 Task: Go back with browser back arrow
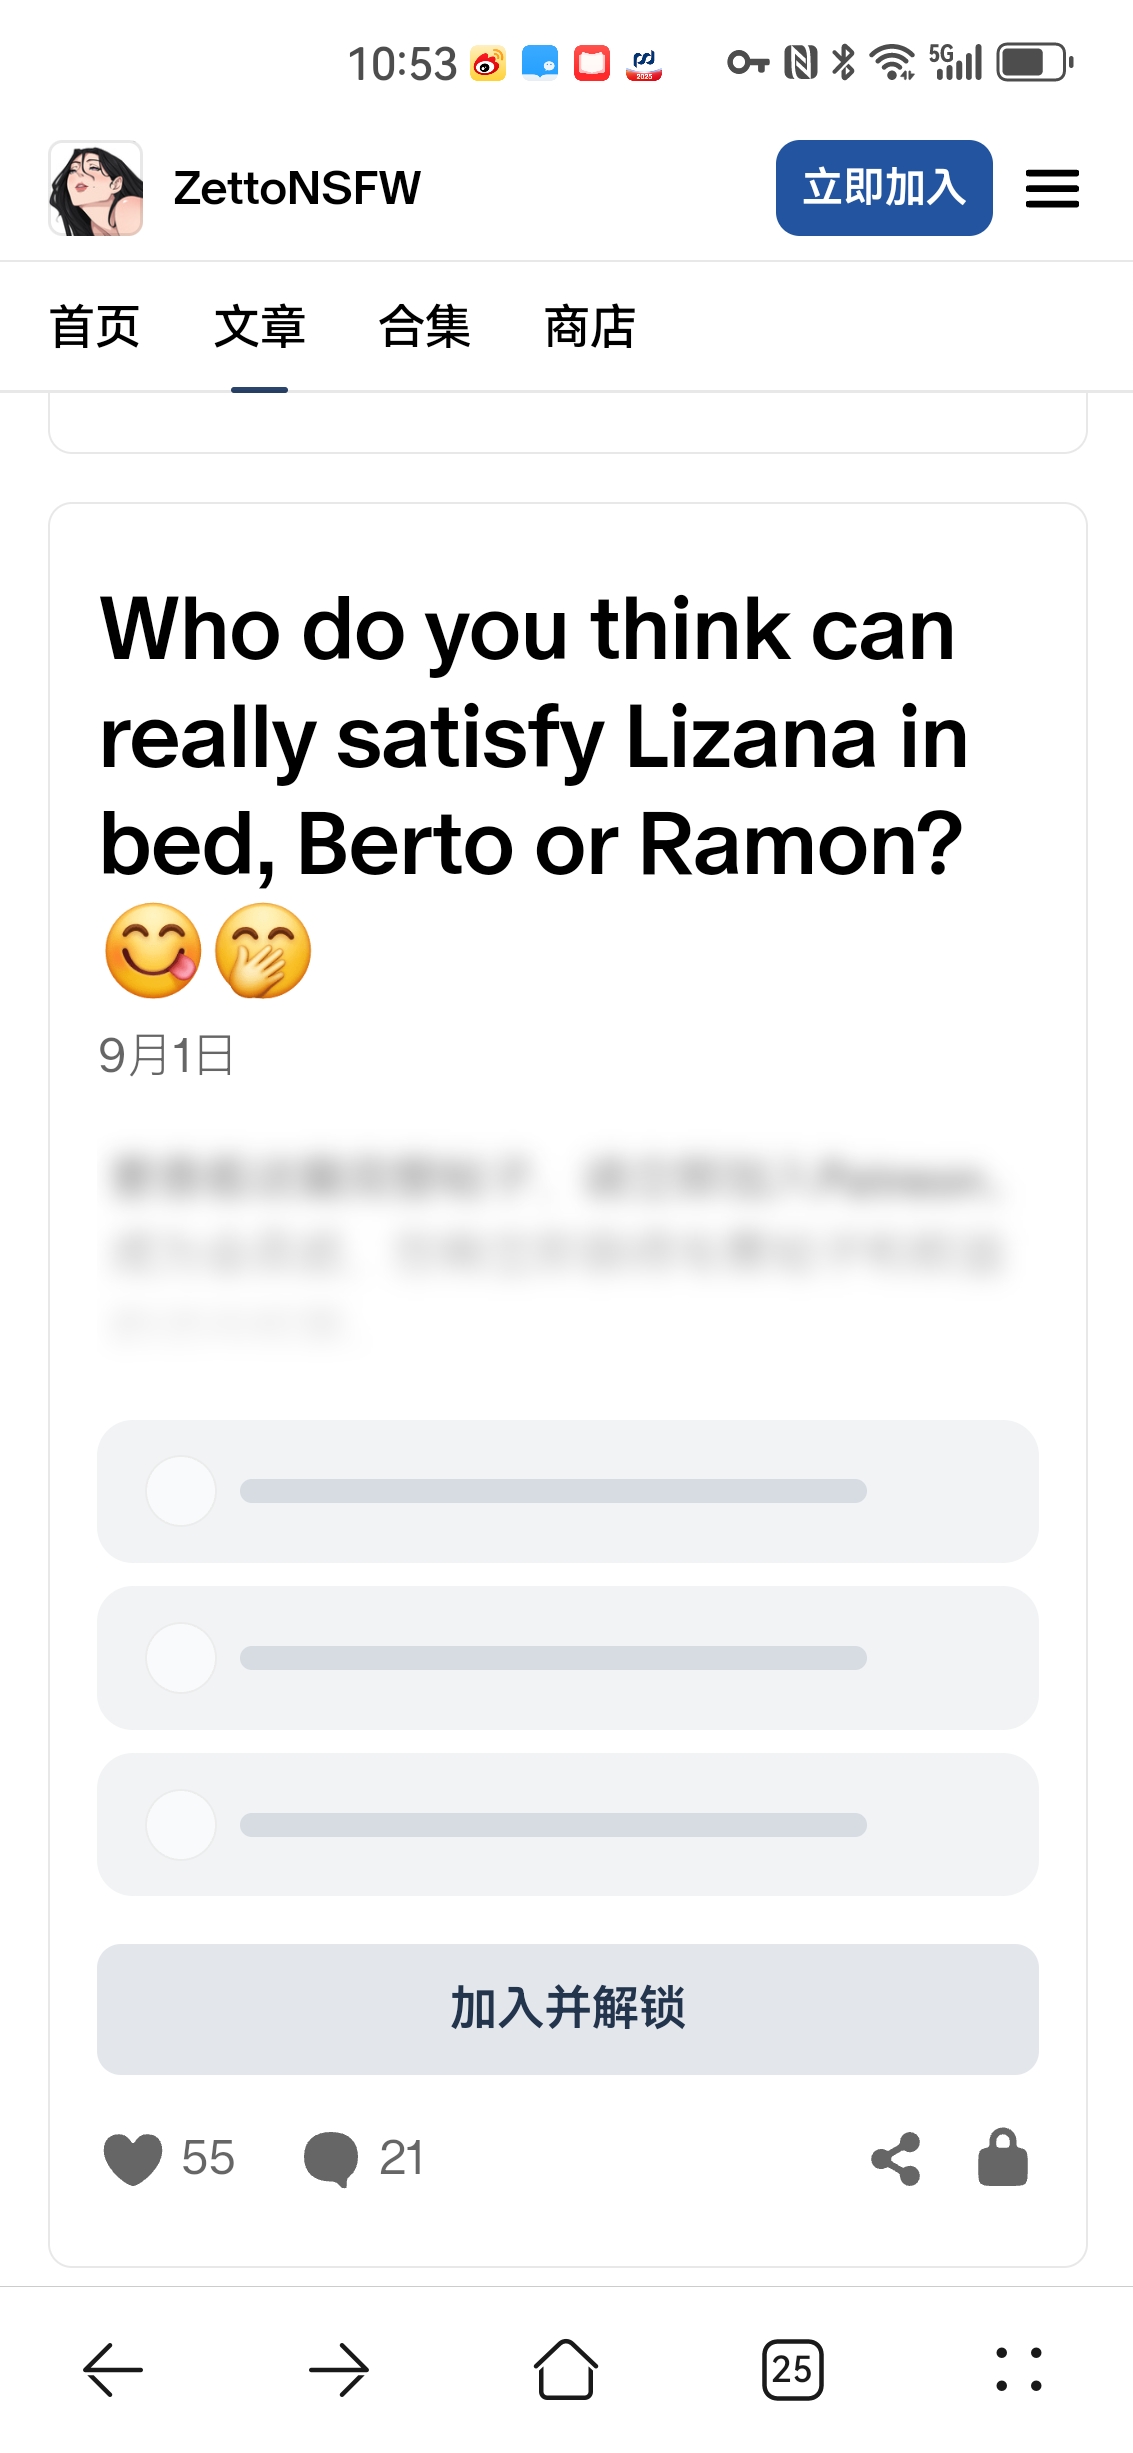point(113,2369)
